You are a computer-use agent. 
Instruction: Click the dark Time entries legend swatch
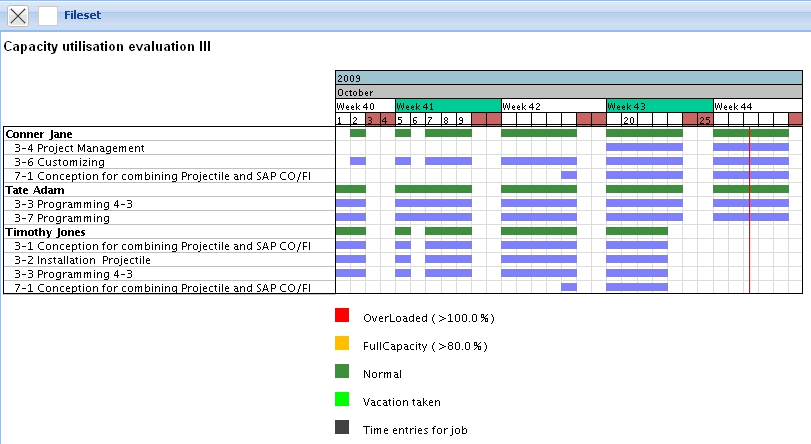[342, 428]
